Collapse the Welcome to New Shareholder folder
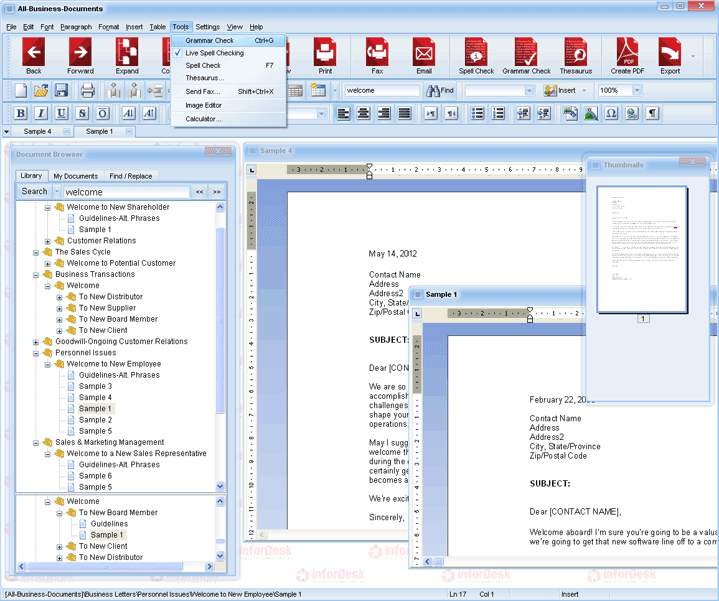The height and width of the screenshot is (601, 719). [47, 208]
